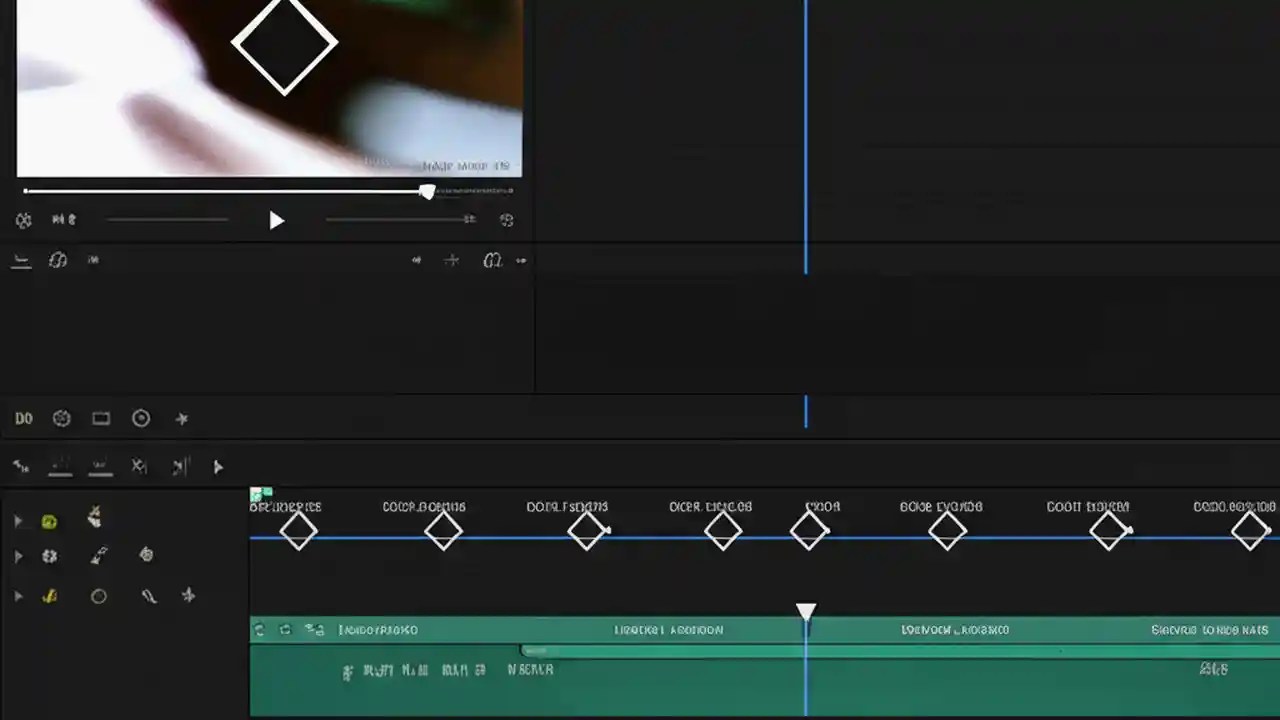Open the settings gear in the player controls
Image resolution: width=1280 pixels, height=720 pixels.
tap(23, 220)
